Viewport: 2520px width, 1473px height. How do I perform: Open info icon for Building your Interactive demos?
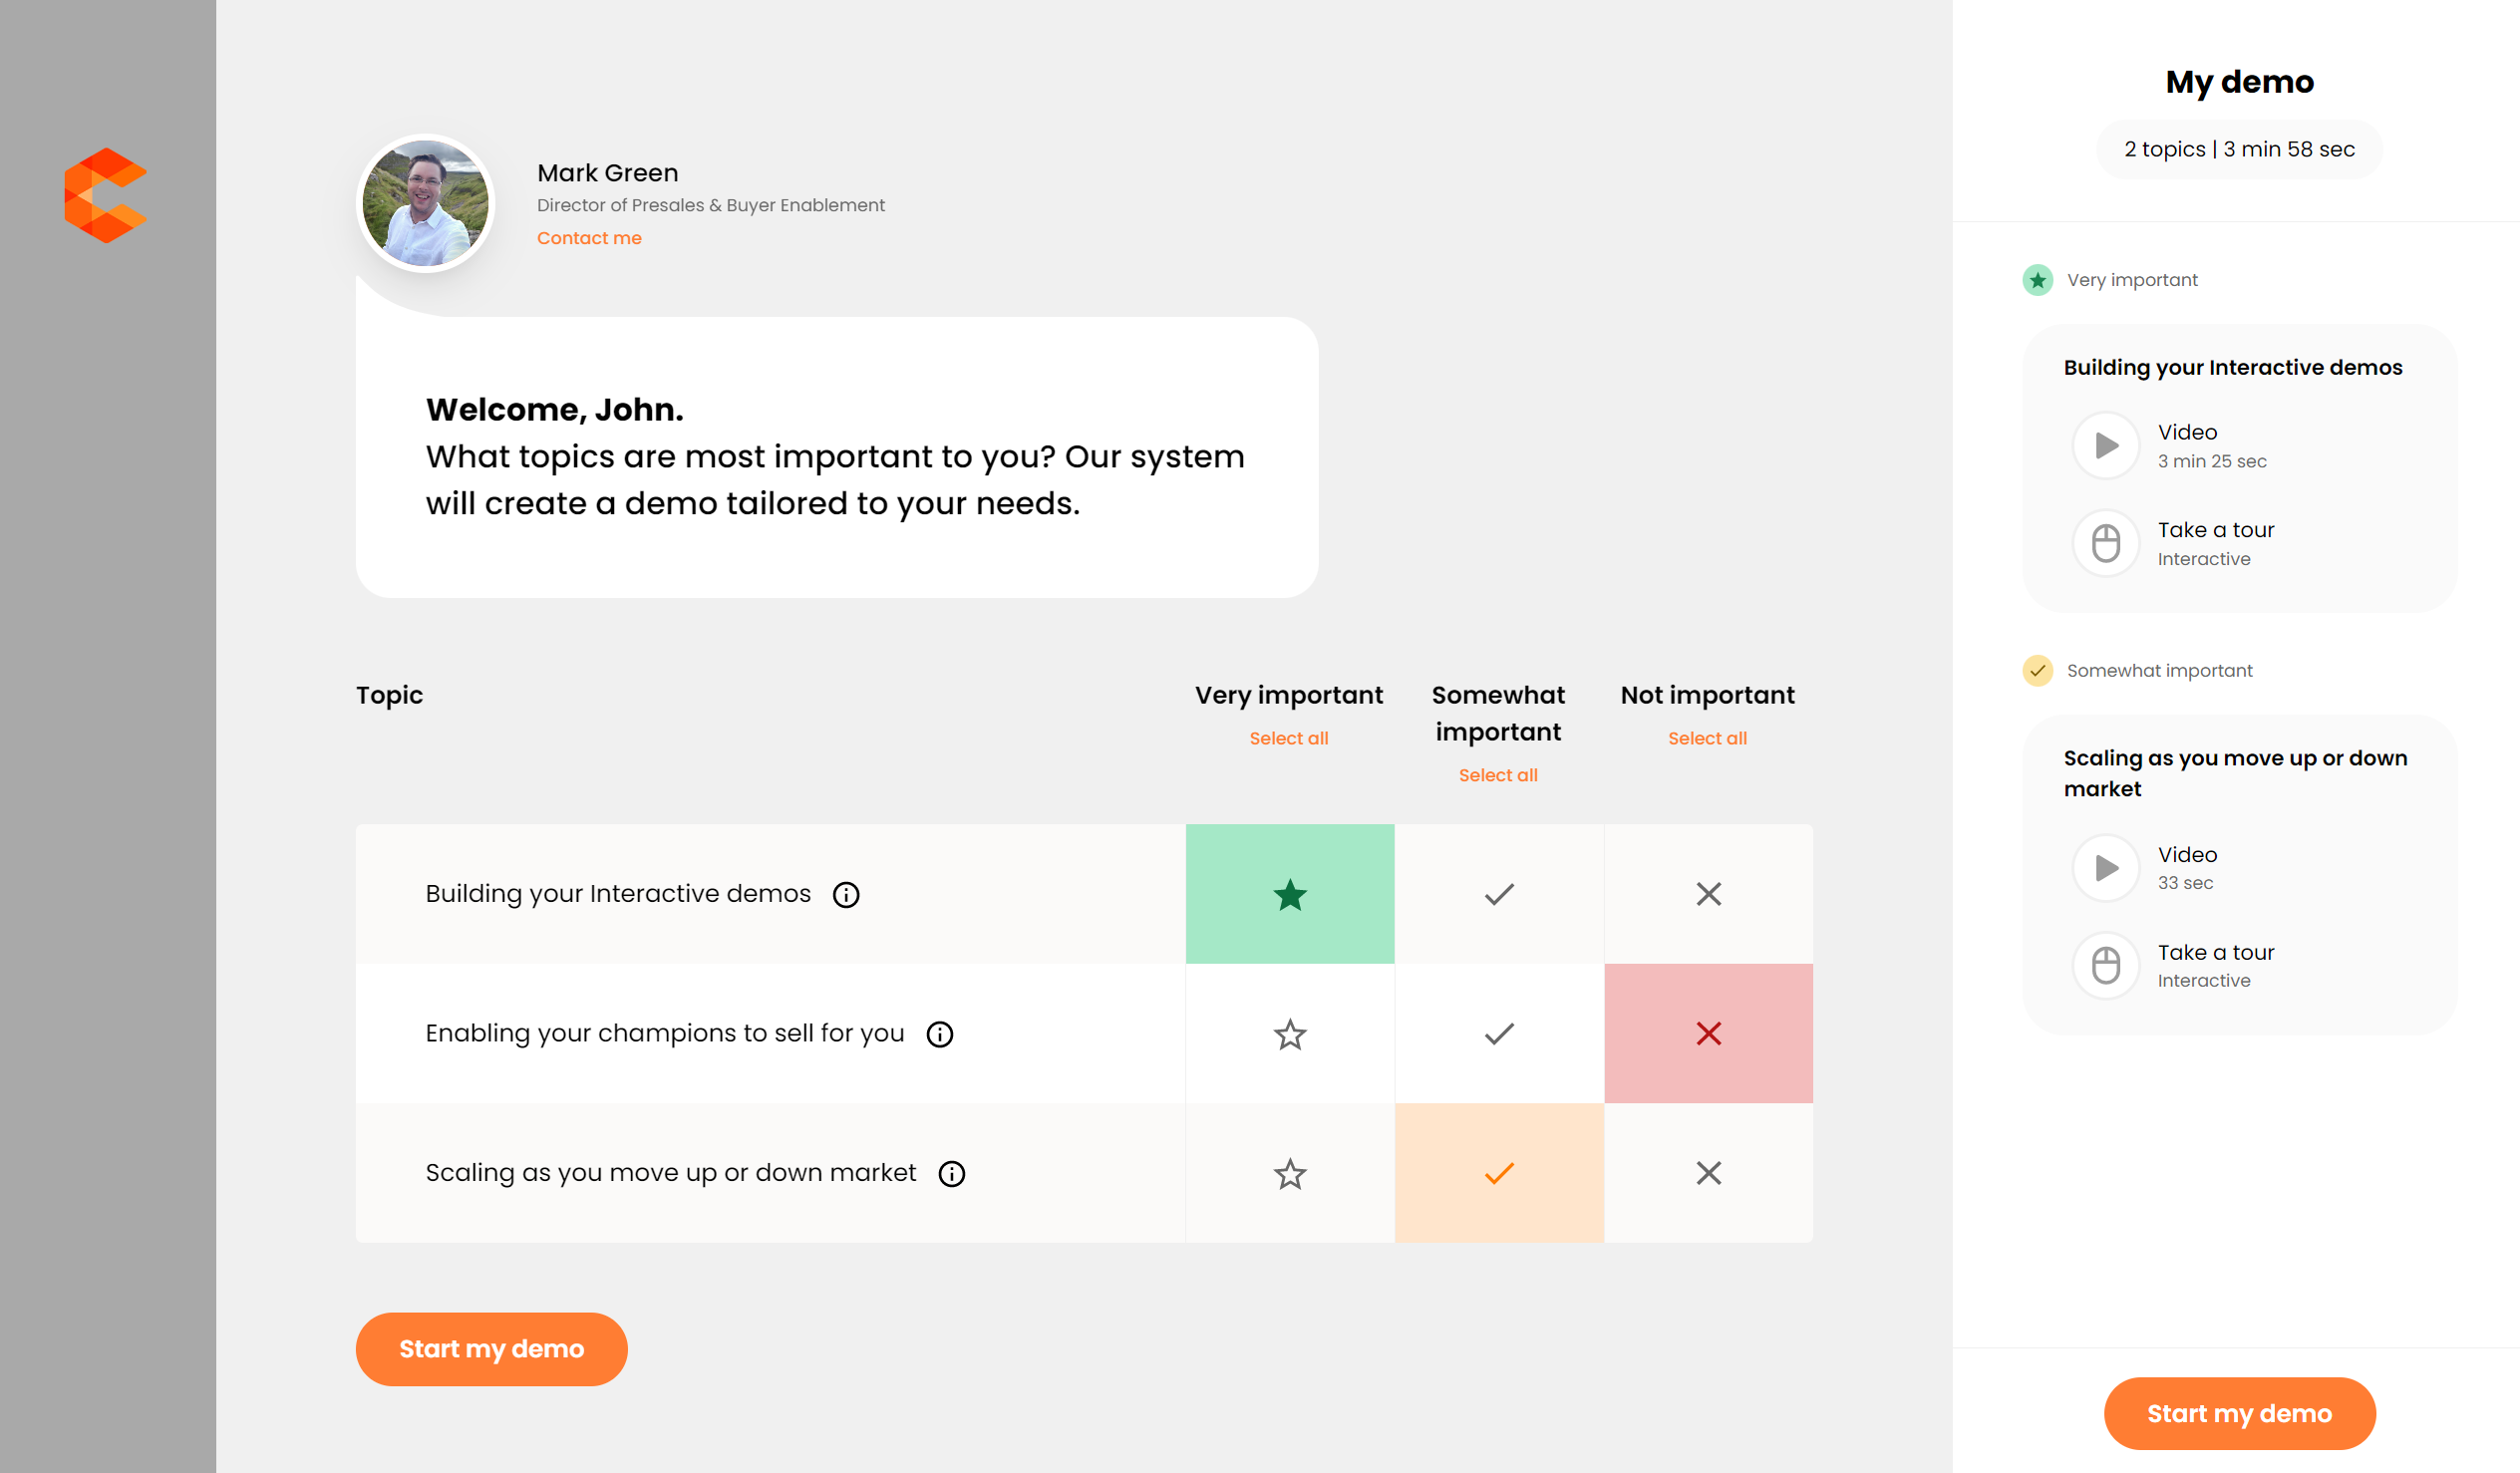846,894
